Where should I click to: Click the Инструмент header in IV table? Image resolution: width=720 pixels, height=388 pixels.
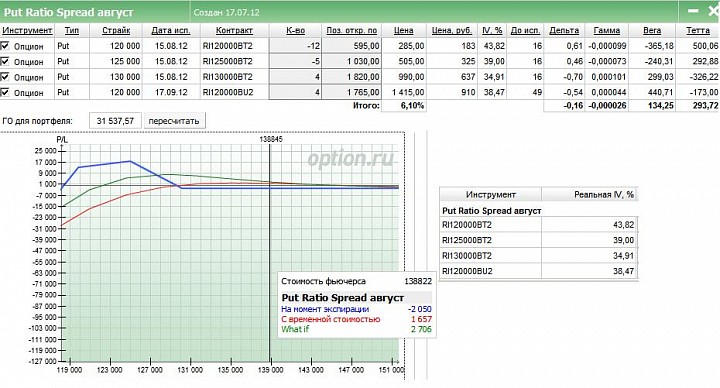490,195
